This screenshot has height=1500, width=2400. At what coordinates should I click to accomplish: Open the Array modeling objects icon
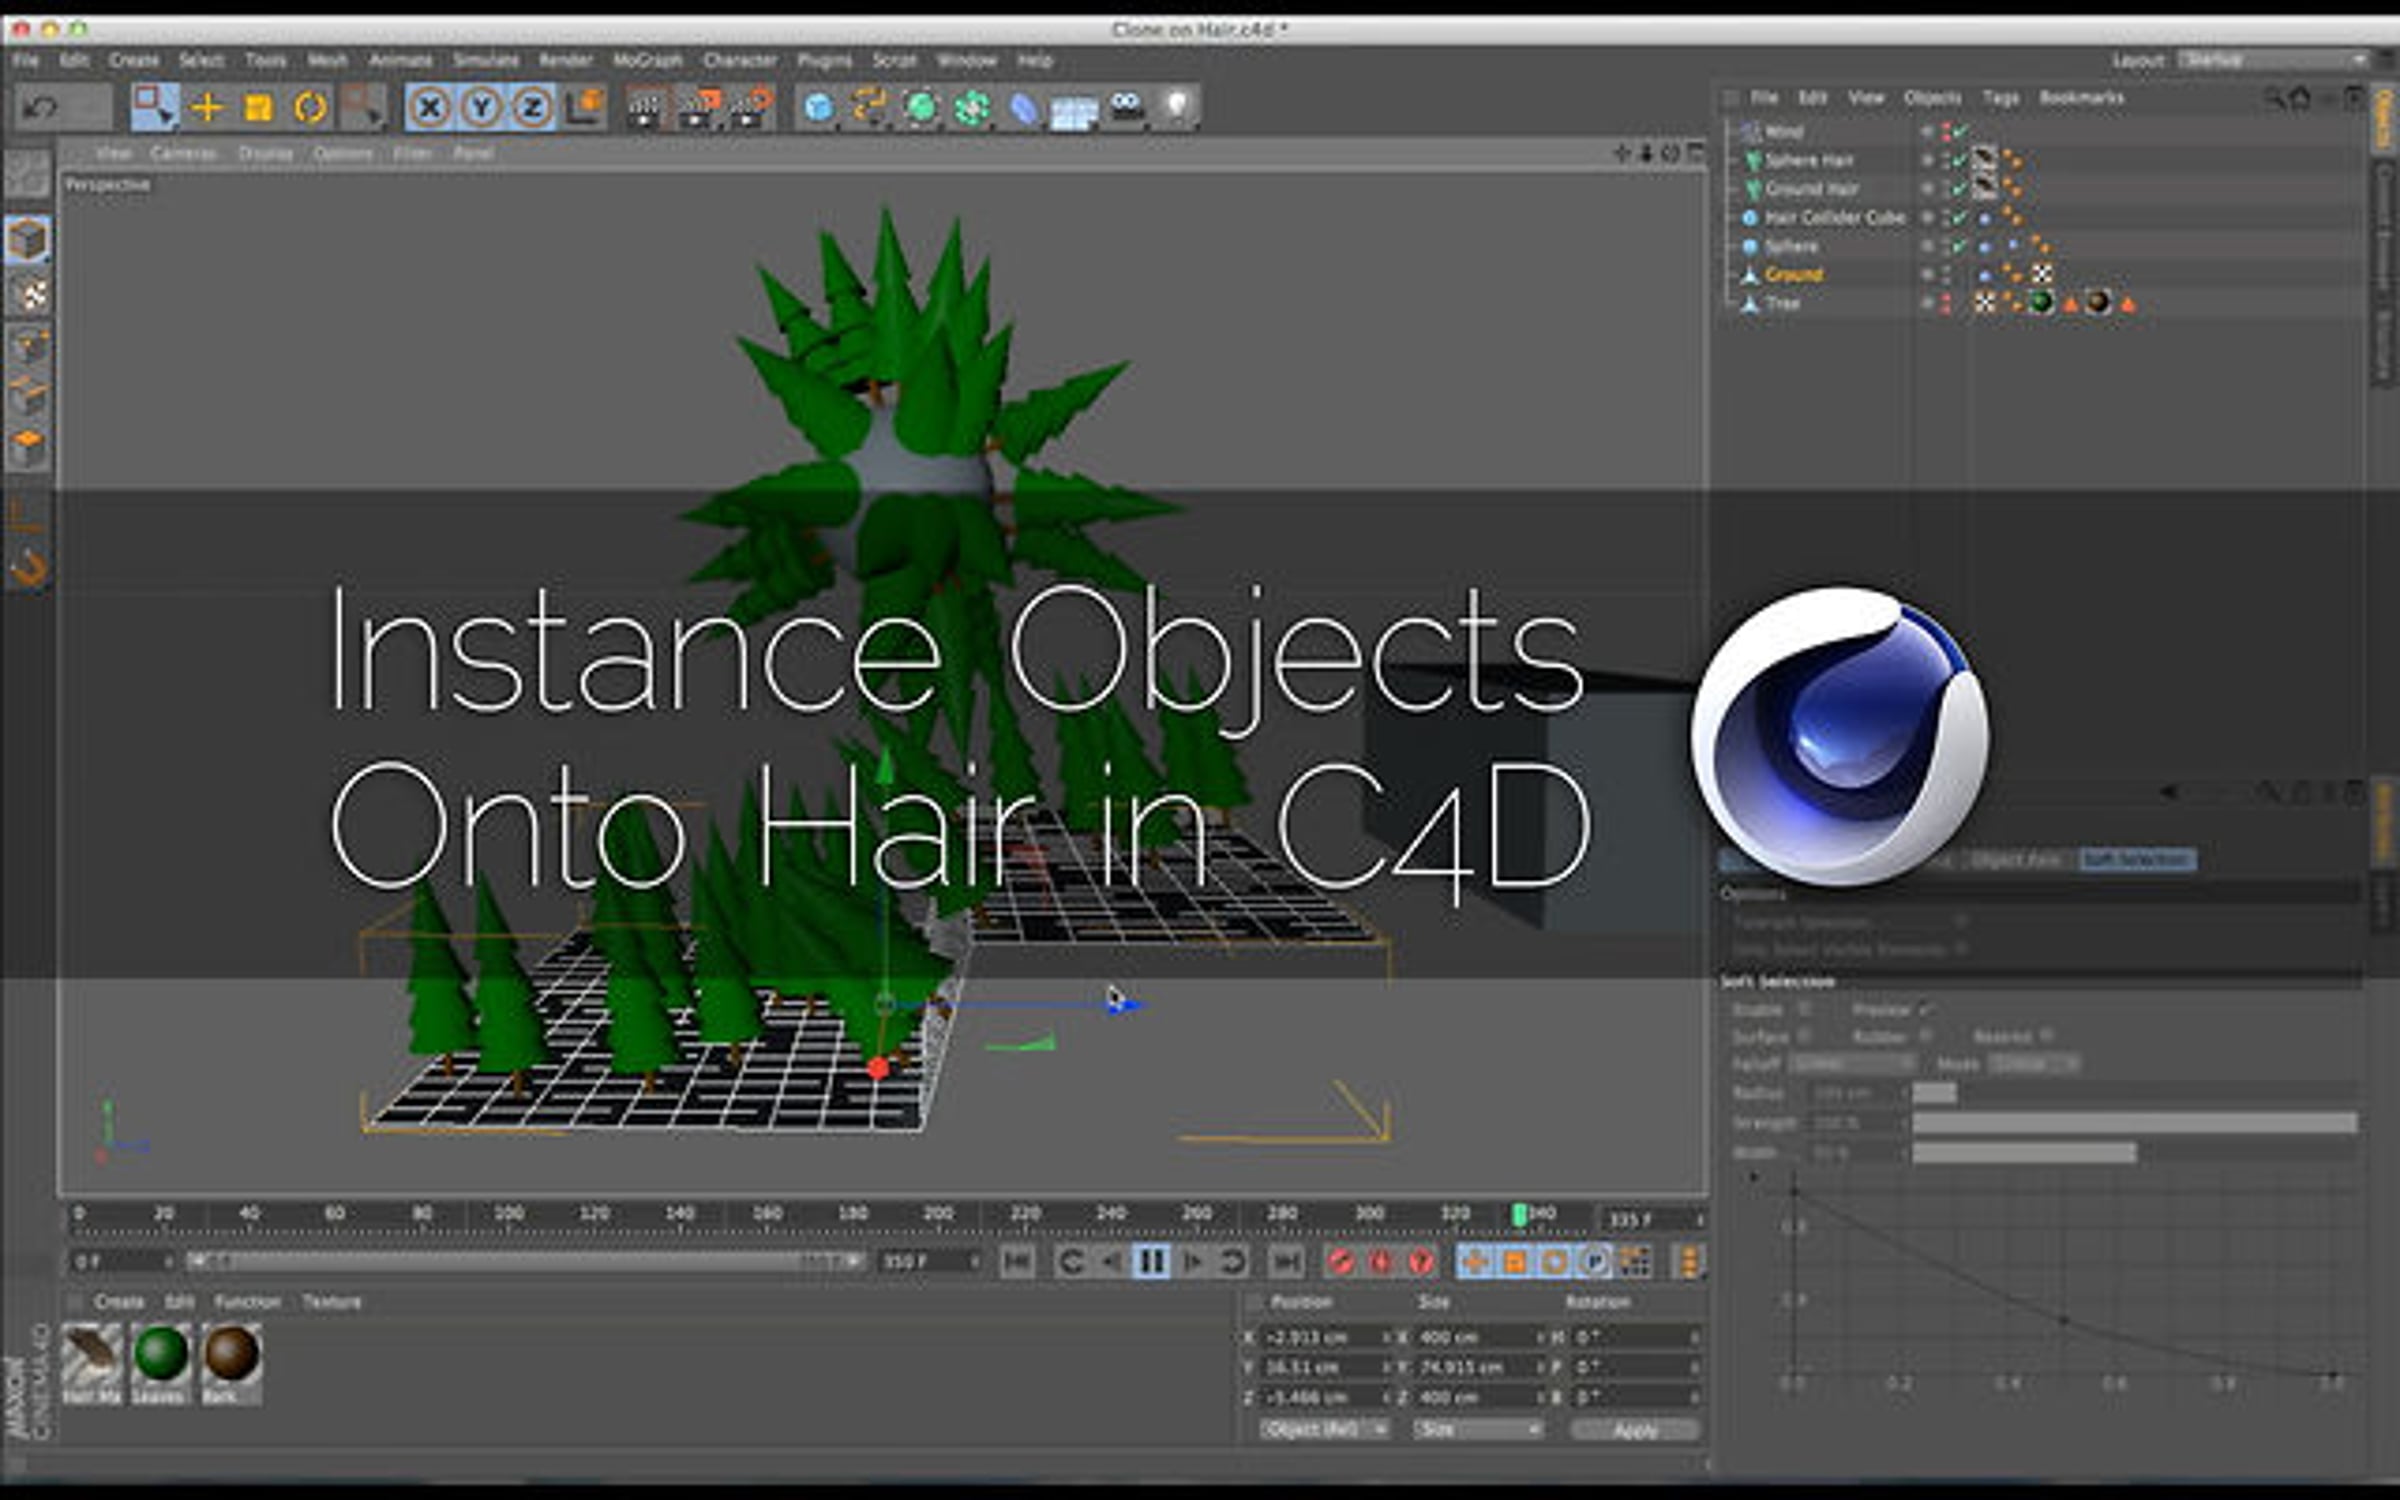[972, 107]
